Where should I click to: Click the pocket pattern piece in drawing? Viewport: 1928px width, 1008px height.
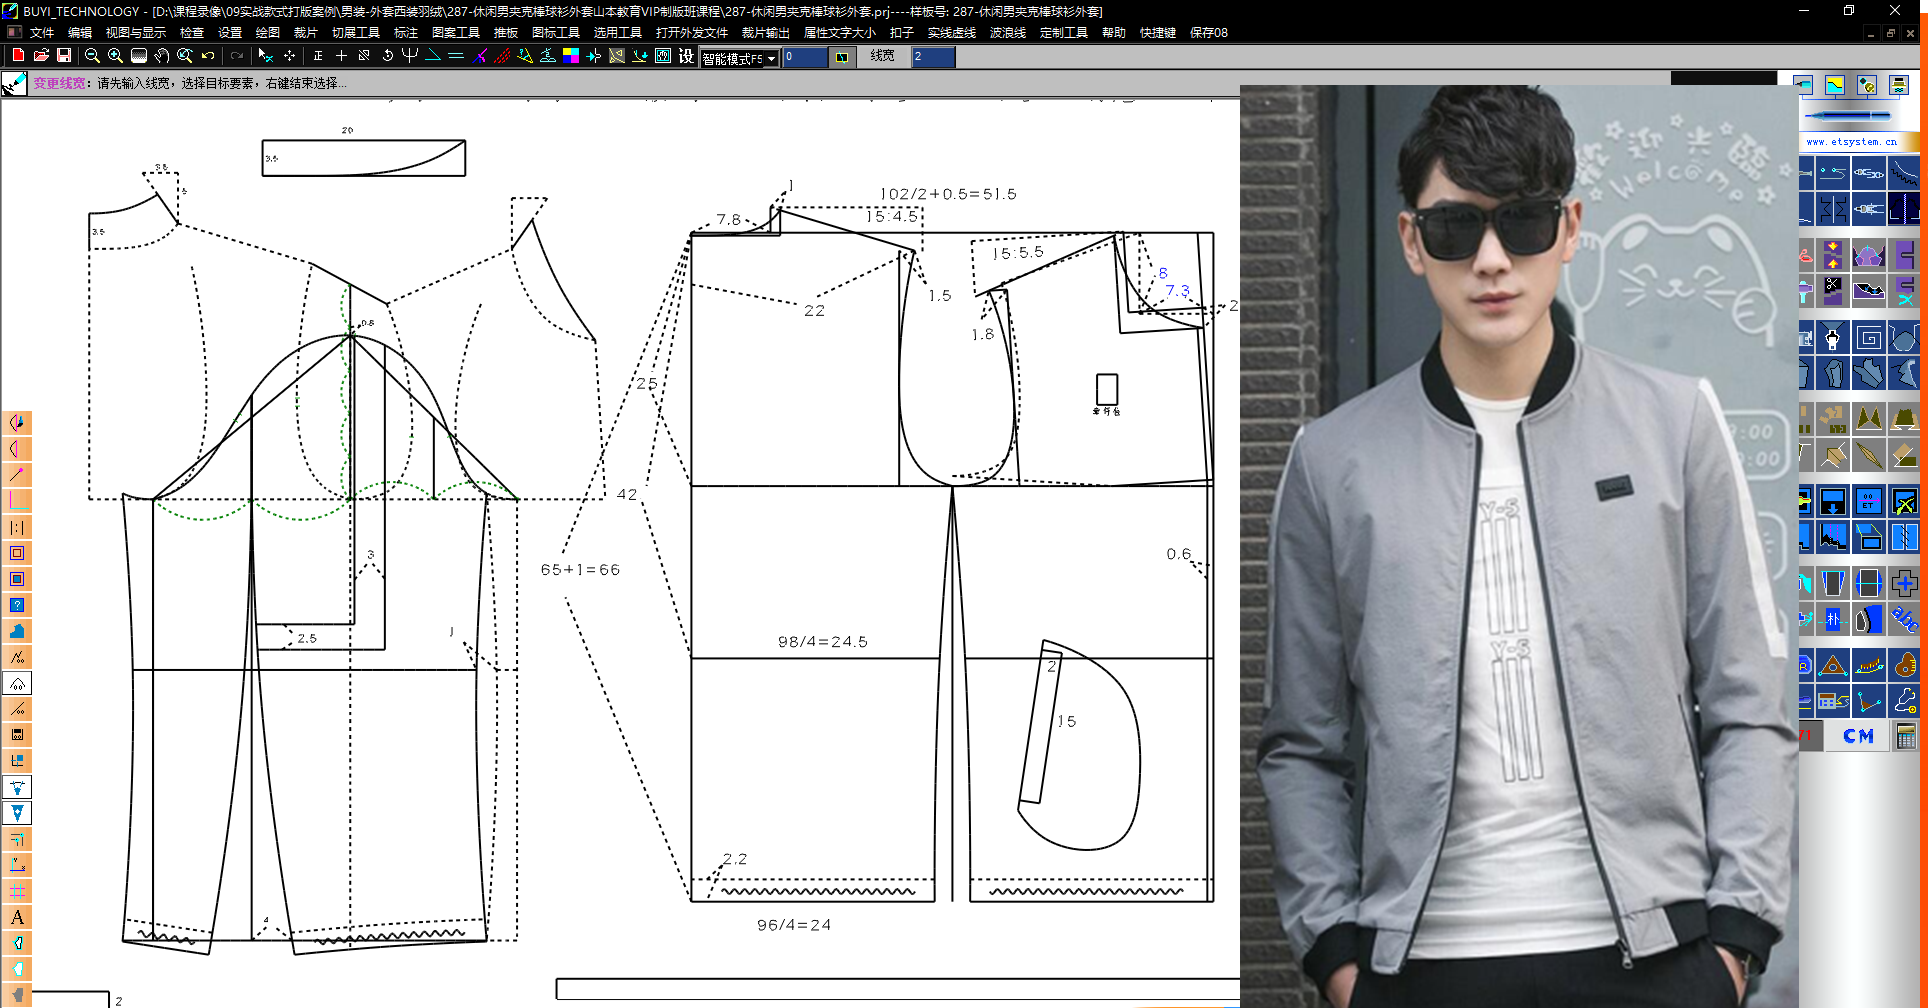pos(1080,745)
